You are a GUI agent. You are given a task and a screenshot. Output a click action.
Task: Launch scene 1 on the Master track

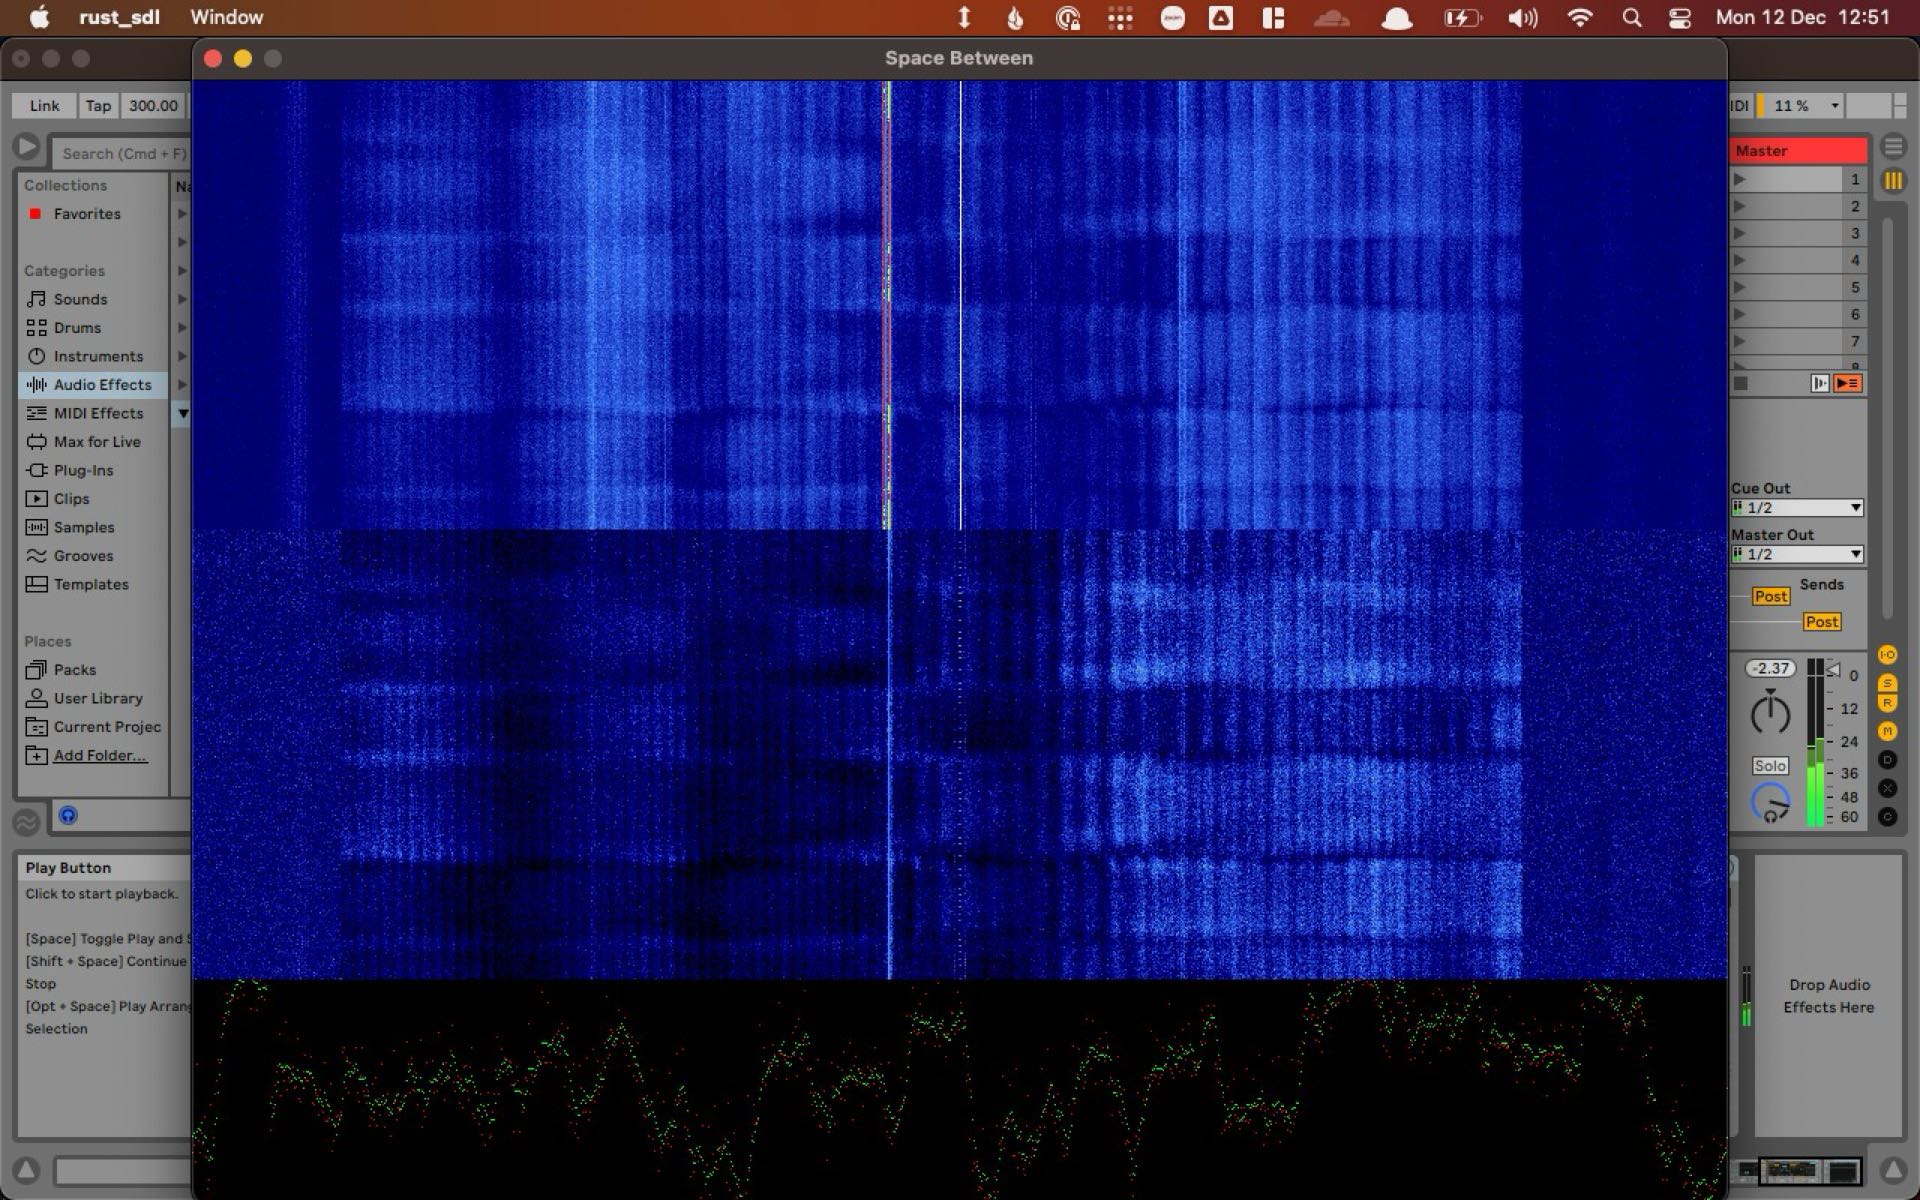1740,179
